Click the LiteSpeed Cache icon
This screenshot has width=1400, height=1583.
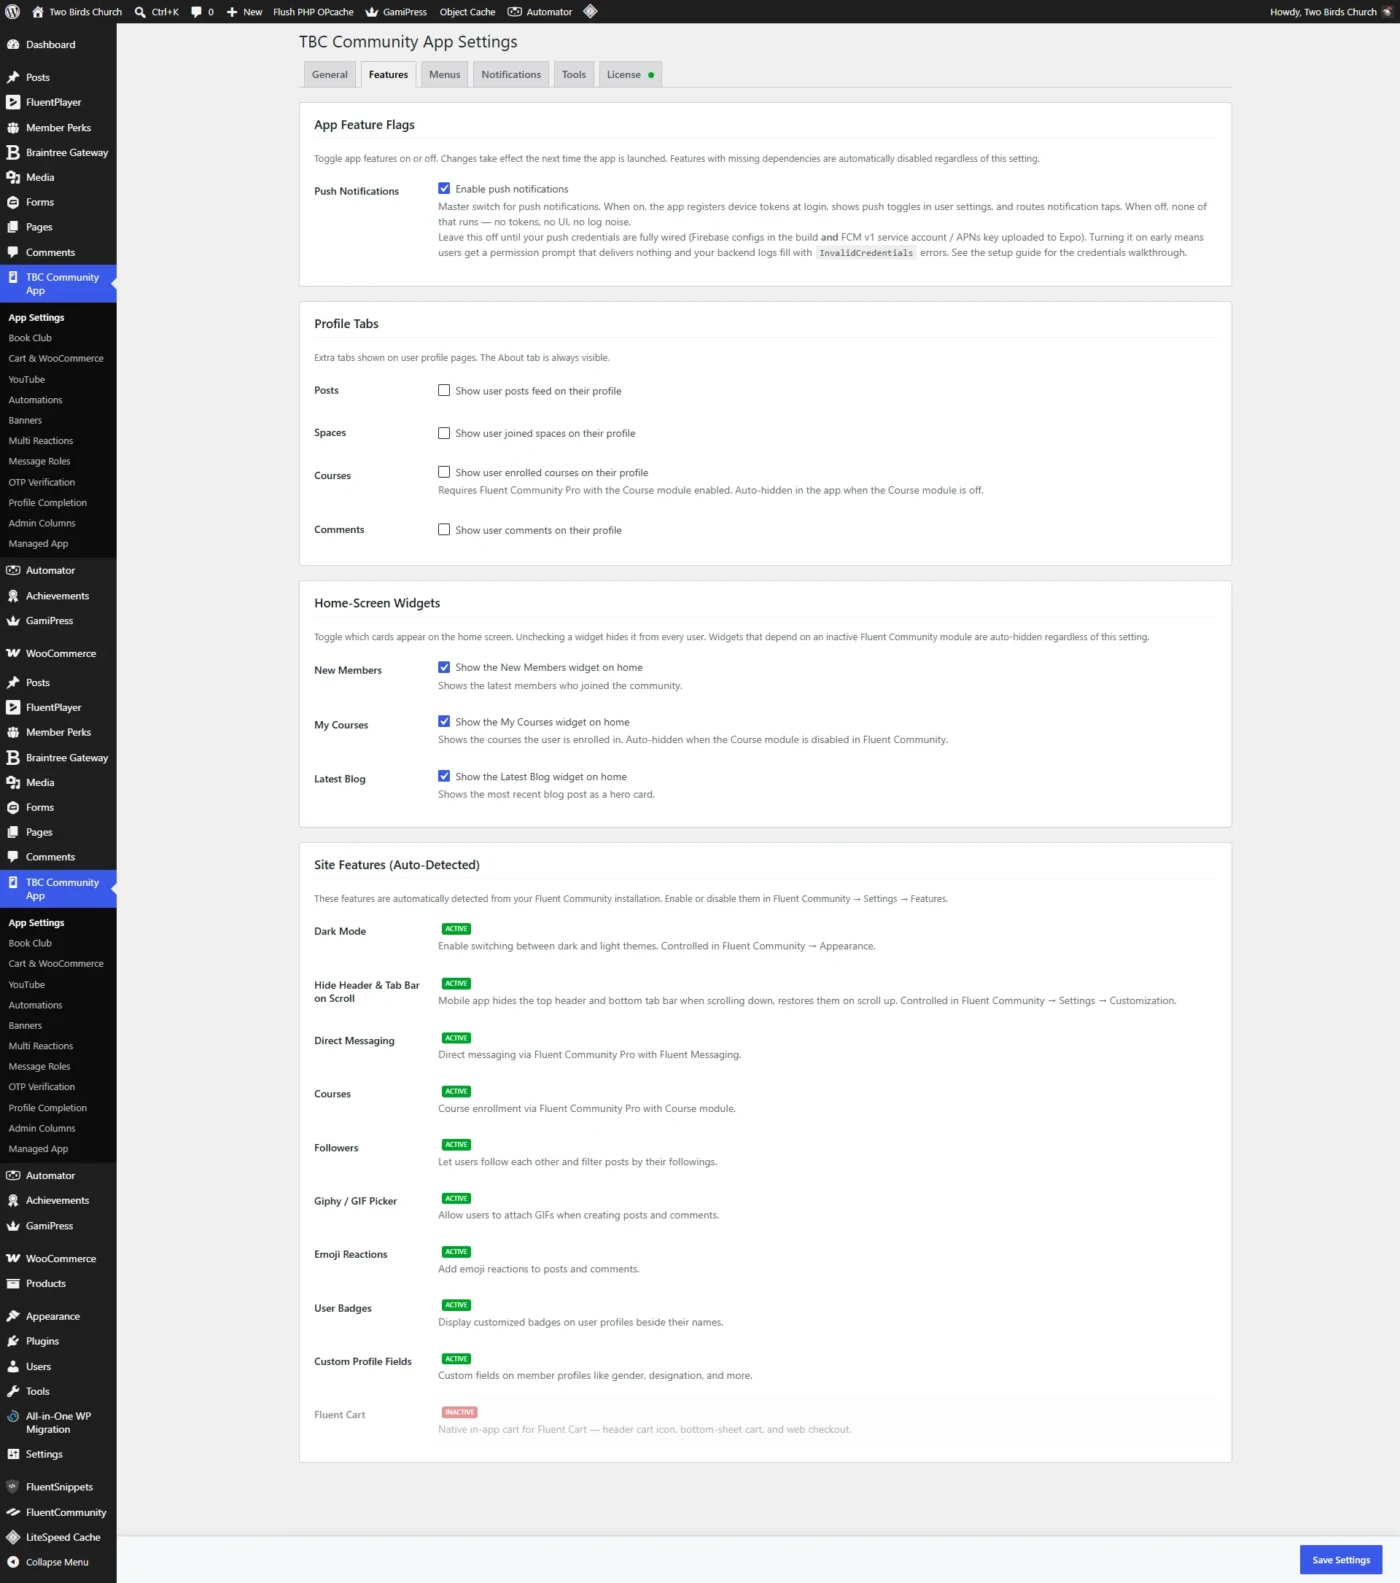click(x=13, y=1538)
